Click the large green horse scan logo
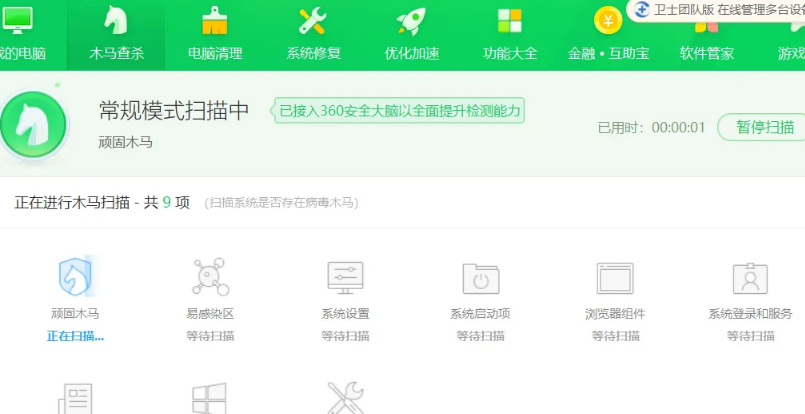 (33, 124)
